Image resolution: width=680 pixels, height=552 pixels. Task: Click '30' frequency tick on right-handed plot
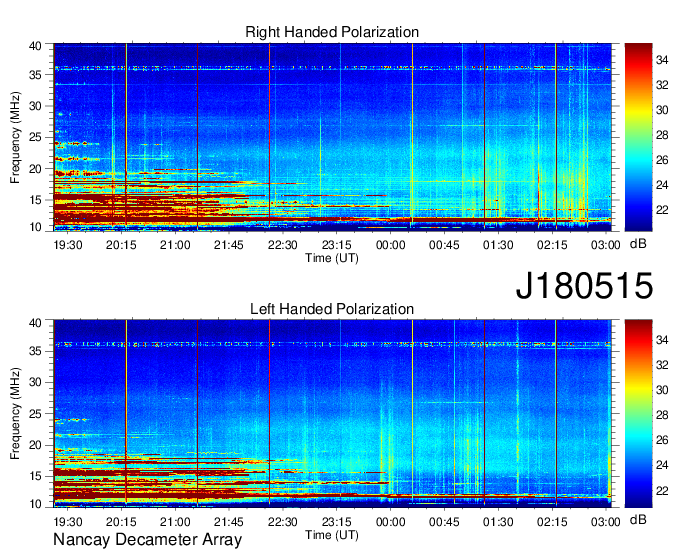coord(35,106)
